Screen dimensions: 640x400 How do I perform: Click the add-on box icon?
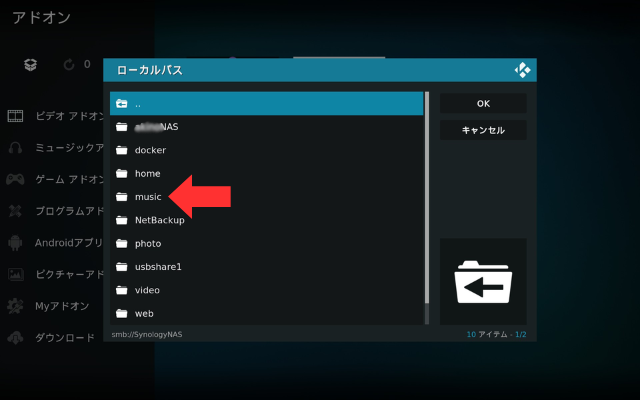click(x=31, y=64)
